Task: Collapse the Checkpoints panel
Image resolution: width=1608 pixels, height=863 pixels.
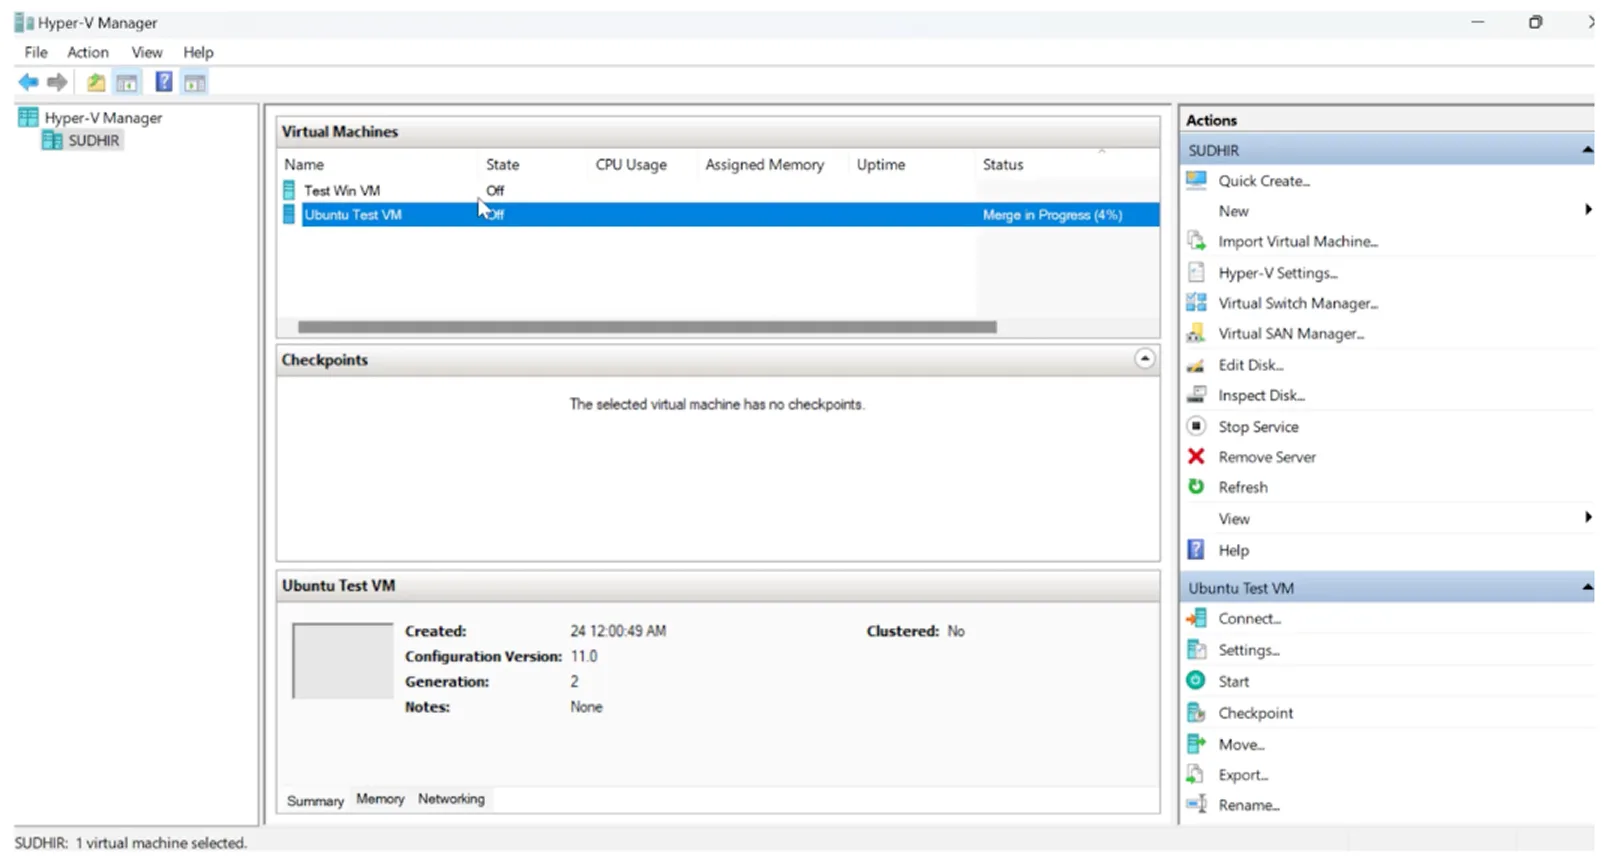Action: [x=1145, y=359]
